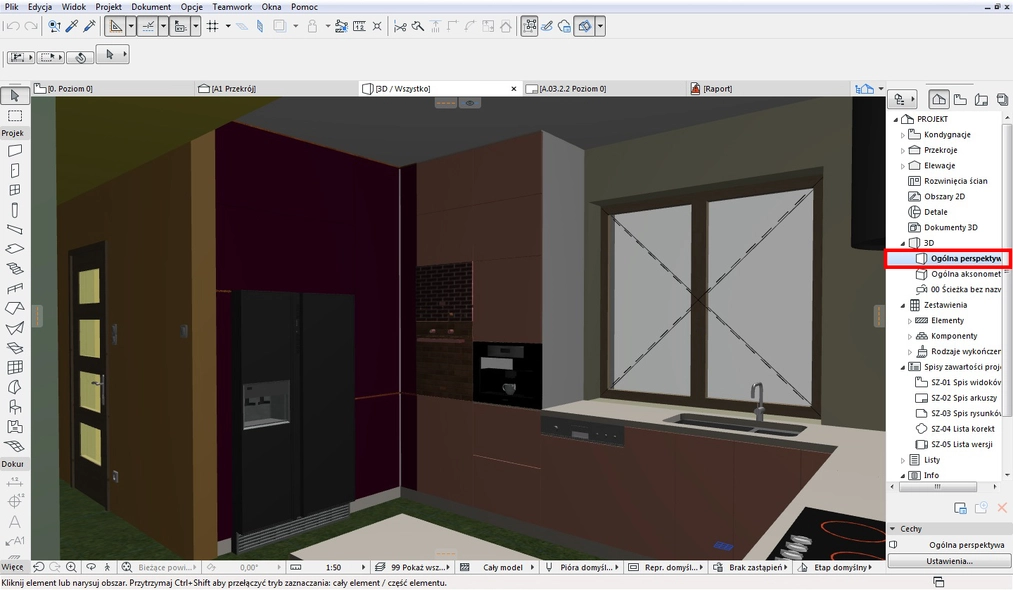Expand the Przekroje tree node
The width and height of the screenshot is (1013, 590).
click(903, 151)
